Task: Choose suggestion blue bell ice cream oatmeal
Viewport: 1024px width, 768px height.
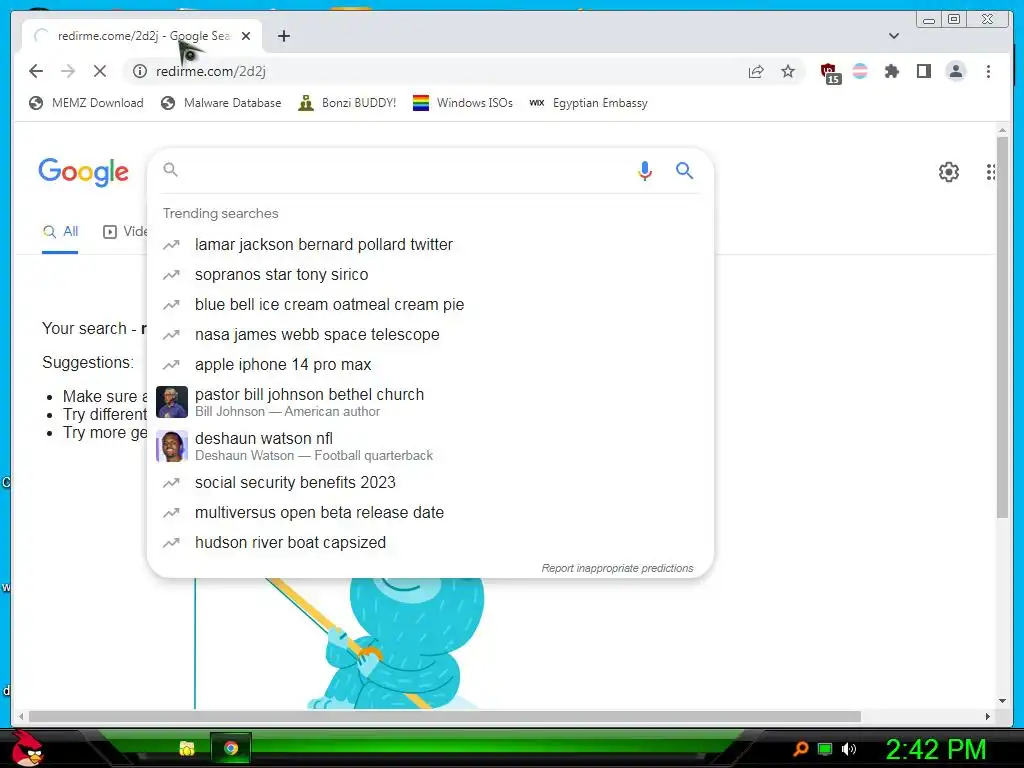Action: pos(329,304)
